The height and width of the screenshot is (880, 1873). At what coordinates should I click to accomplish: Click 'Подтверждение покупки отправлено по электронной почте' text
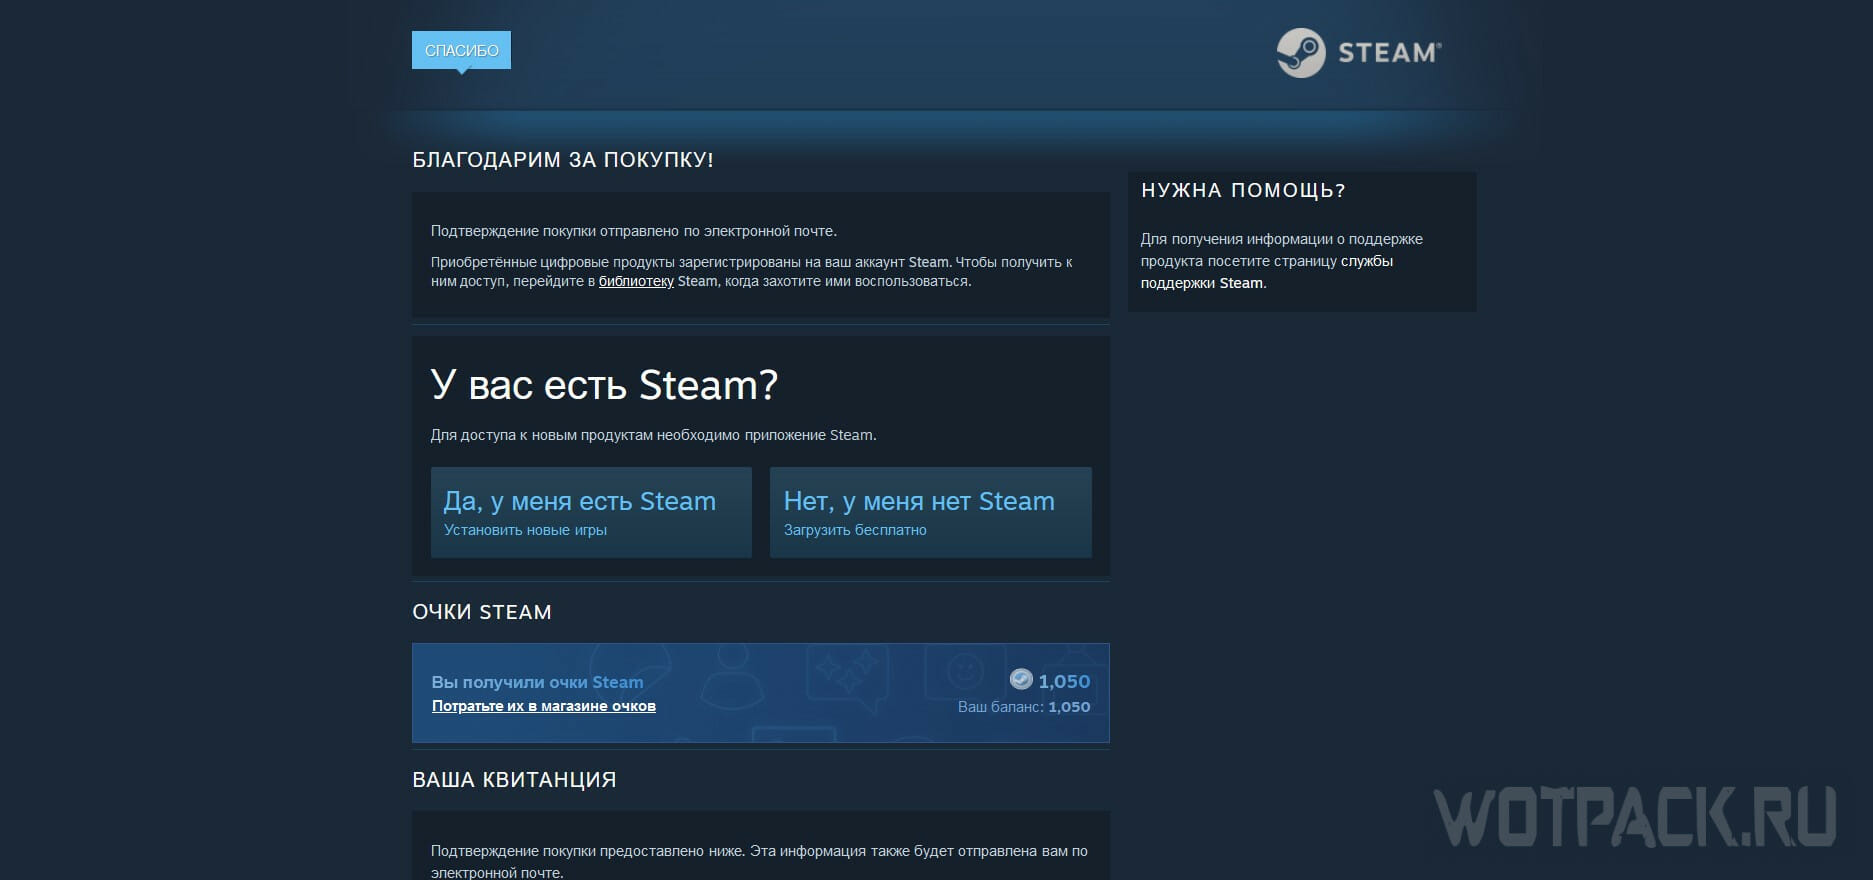click(633, 231)
